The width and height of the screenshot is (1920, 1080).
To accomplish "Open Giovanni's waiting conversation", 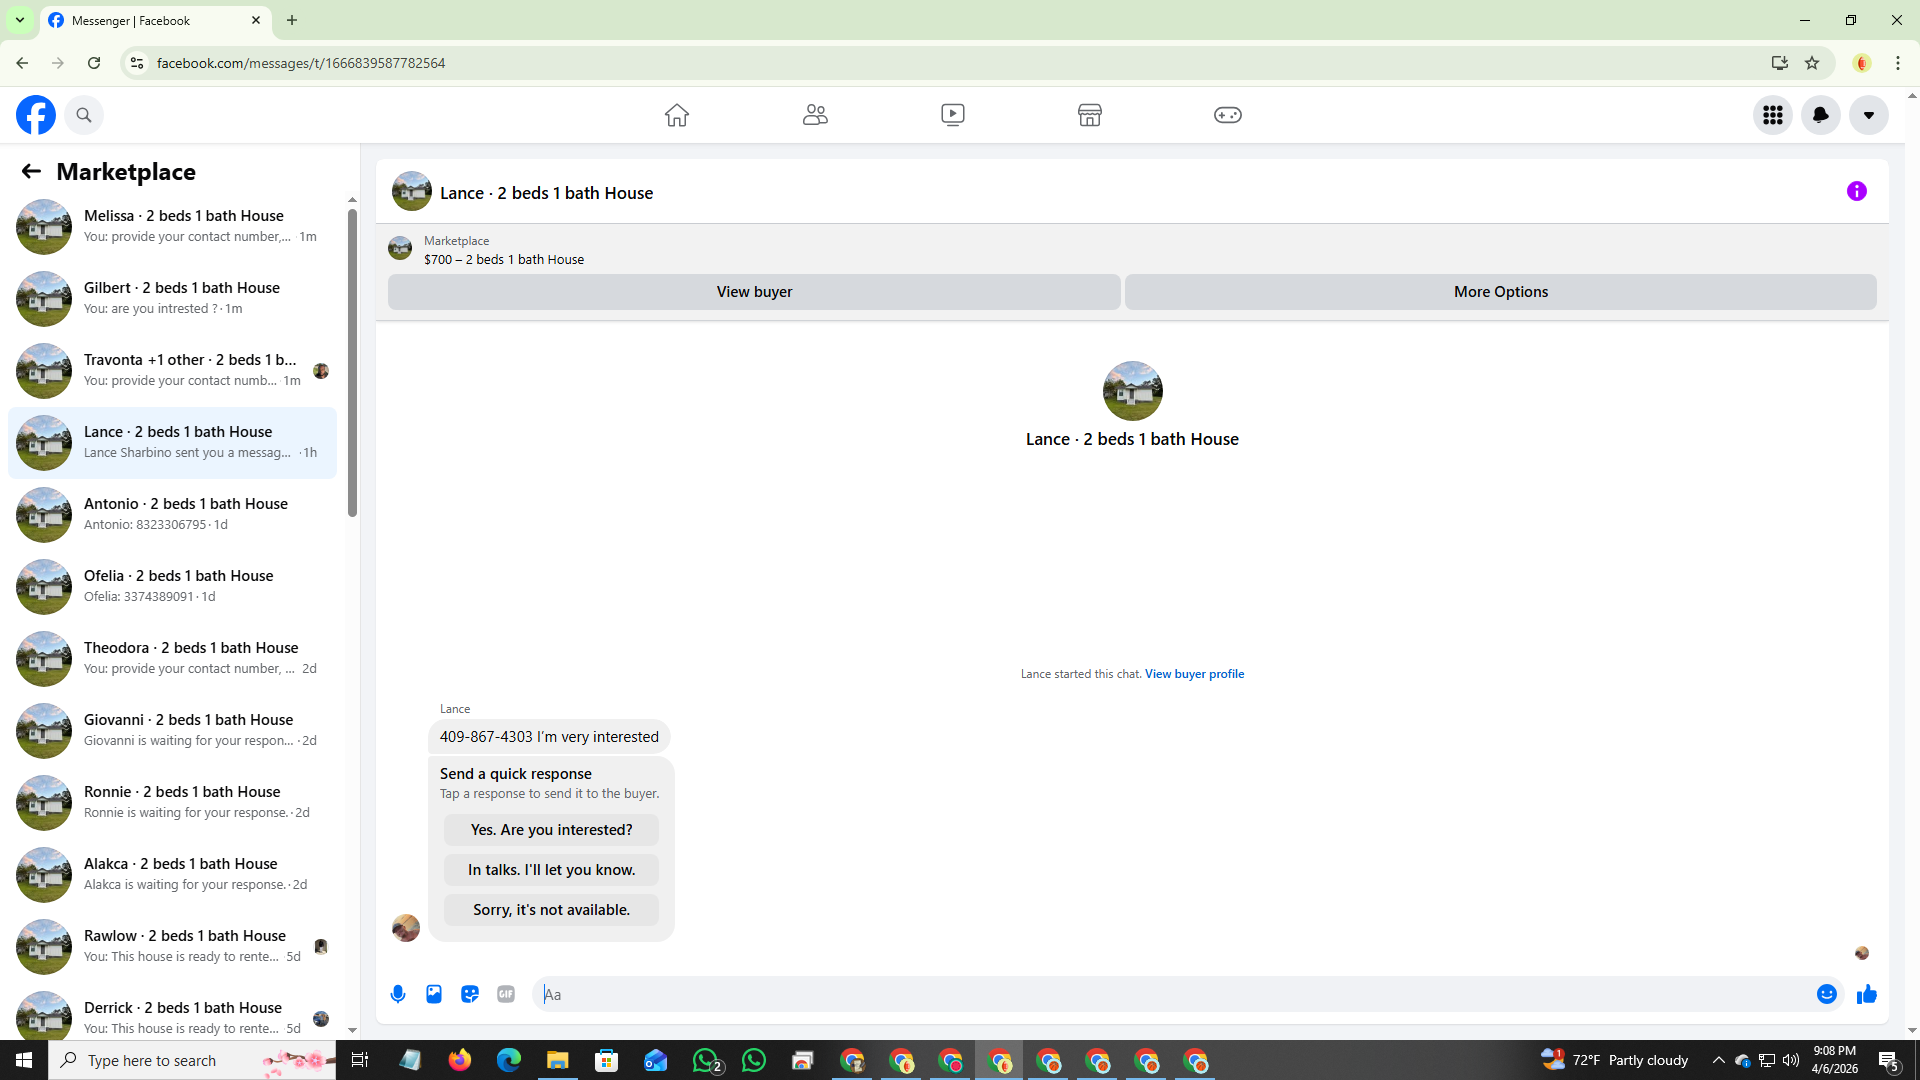I will point(172,730).
